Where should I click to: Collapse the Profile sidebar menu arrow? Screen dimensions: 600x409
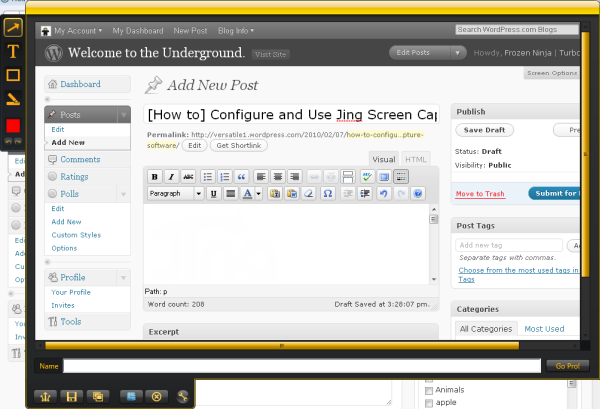tap(123, 277)
